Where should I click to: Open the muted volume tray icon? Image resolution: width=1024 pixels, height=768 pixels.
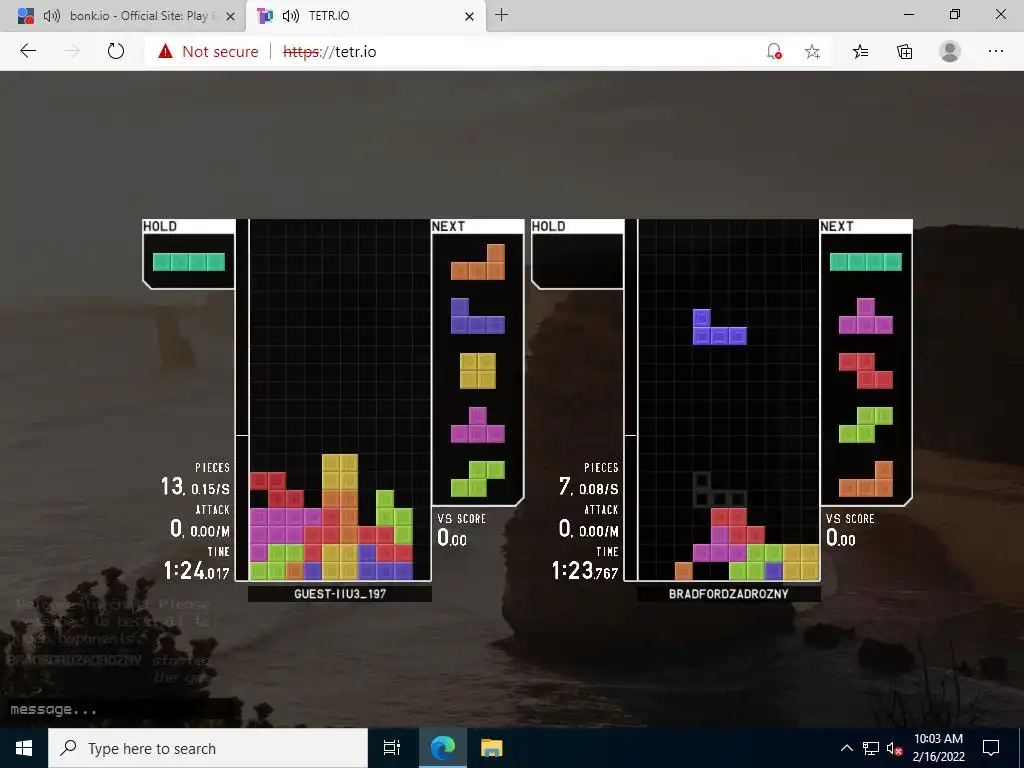coord(895,748)
